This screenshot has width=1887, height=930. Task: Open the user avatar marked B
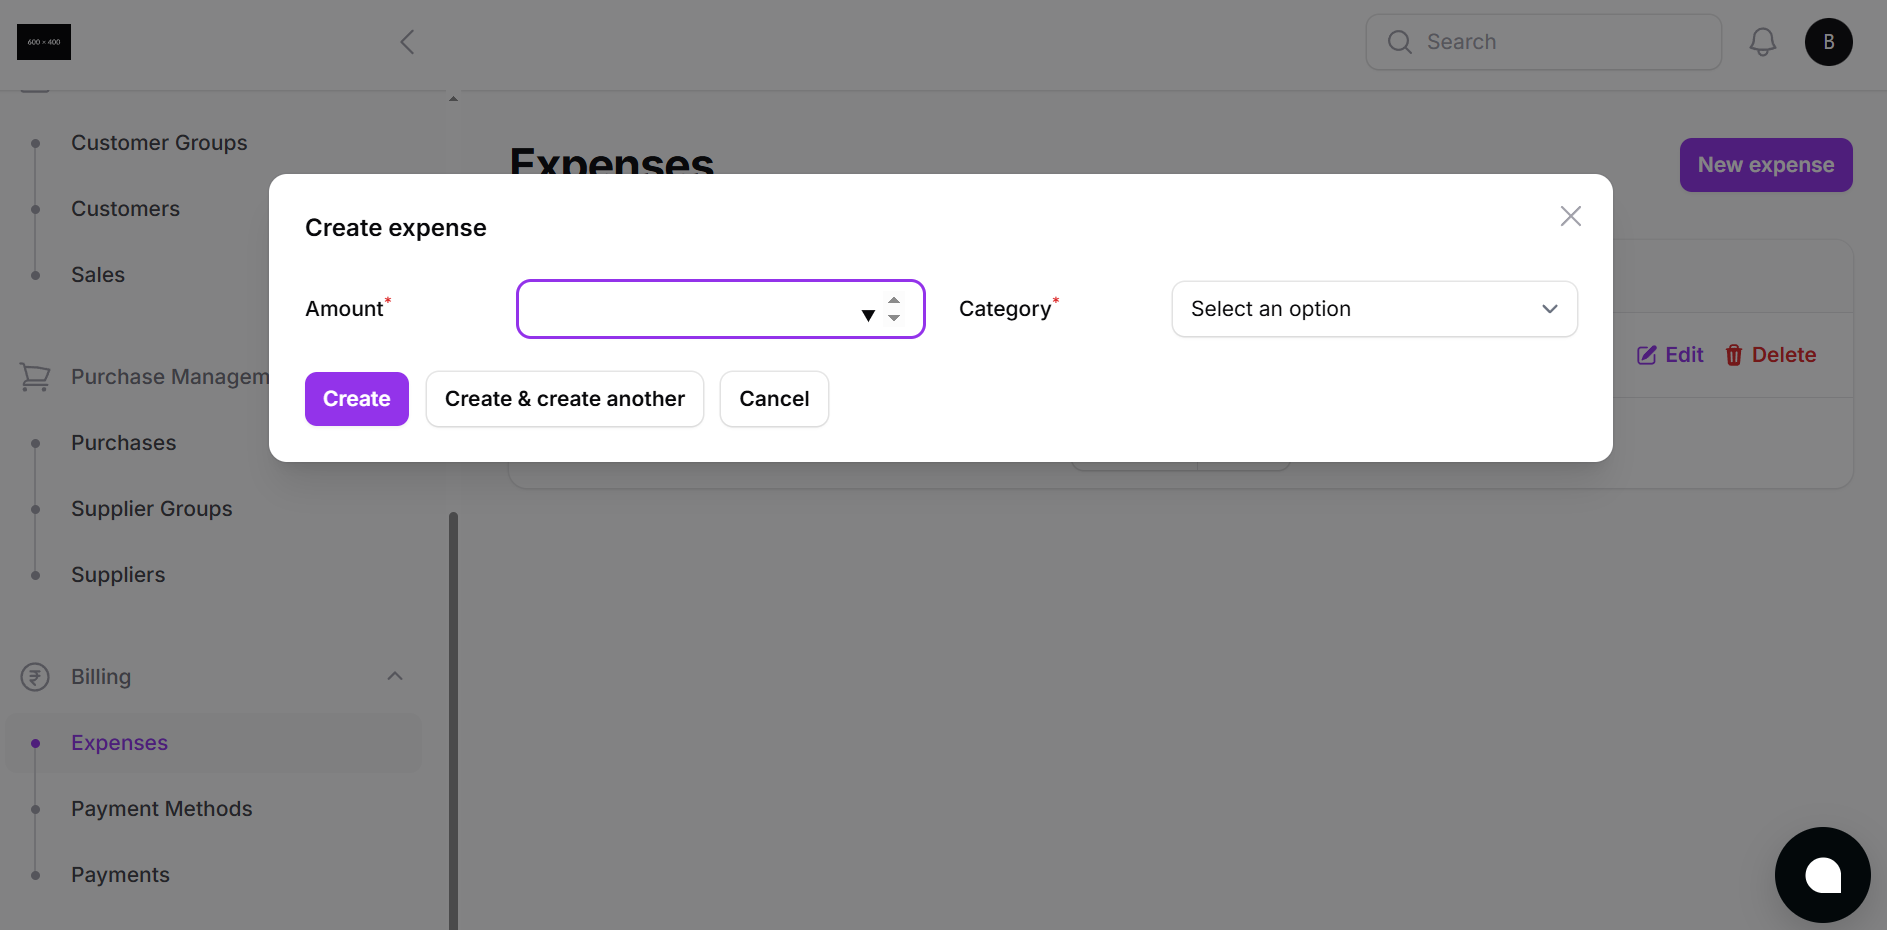tap(1828, 42)
